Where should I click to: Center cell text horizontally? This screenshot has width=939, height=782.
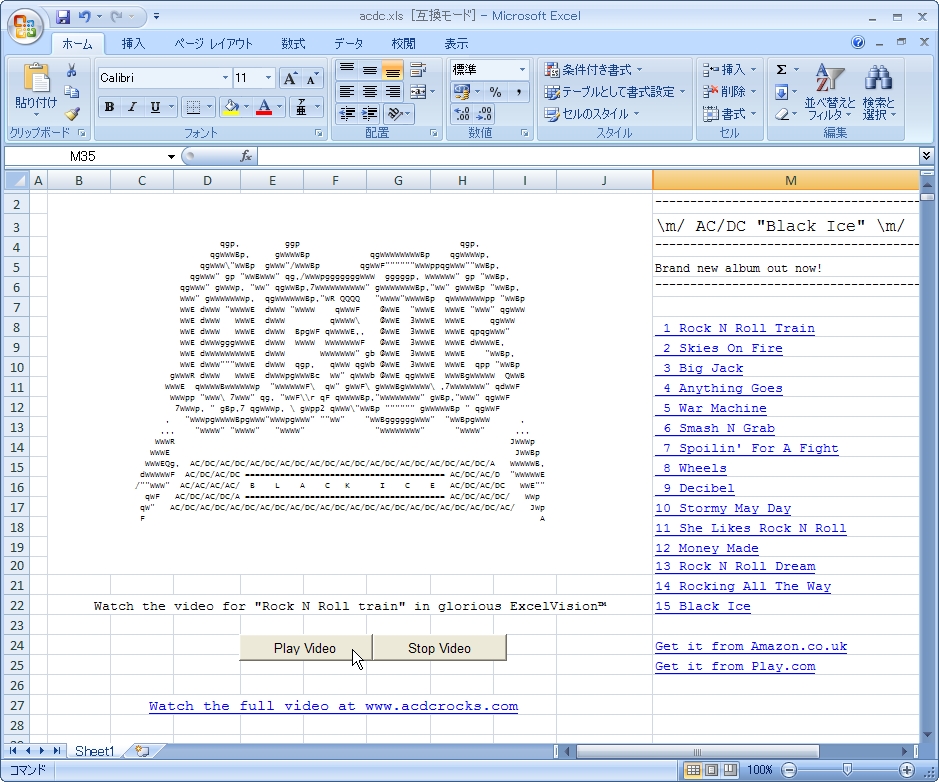click(369, 92)
